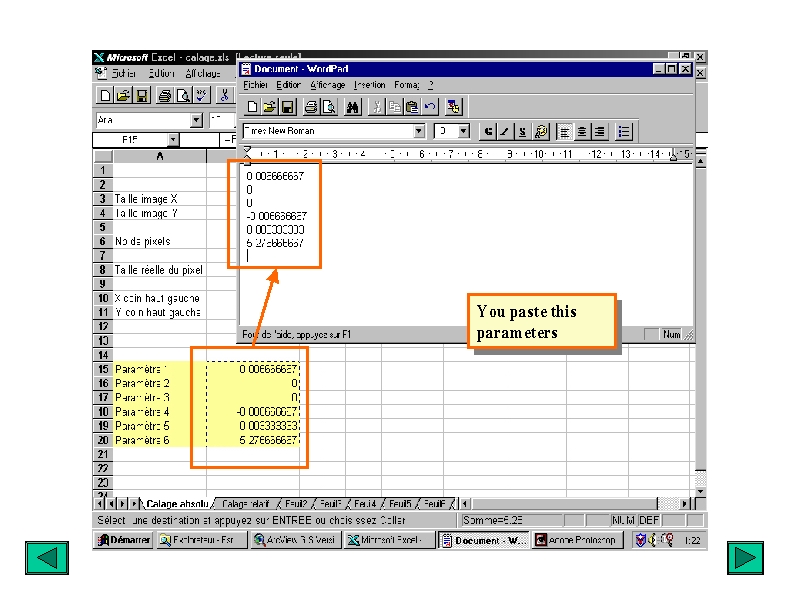This screenshot has height=600, width=800.
Task: Click Excel horizontal scrollbar right arrow
Action: (685, 504)
